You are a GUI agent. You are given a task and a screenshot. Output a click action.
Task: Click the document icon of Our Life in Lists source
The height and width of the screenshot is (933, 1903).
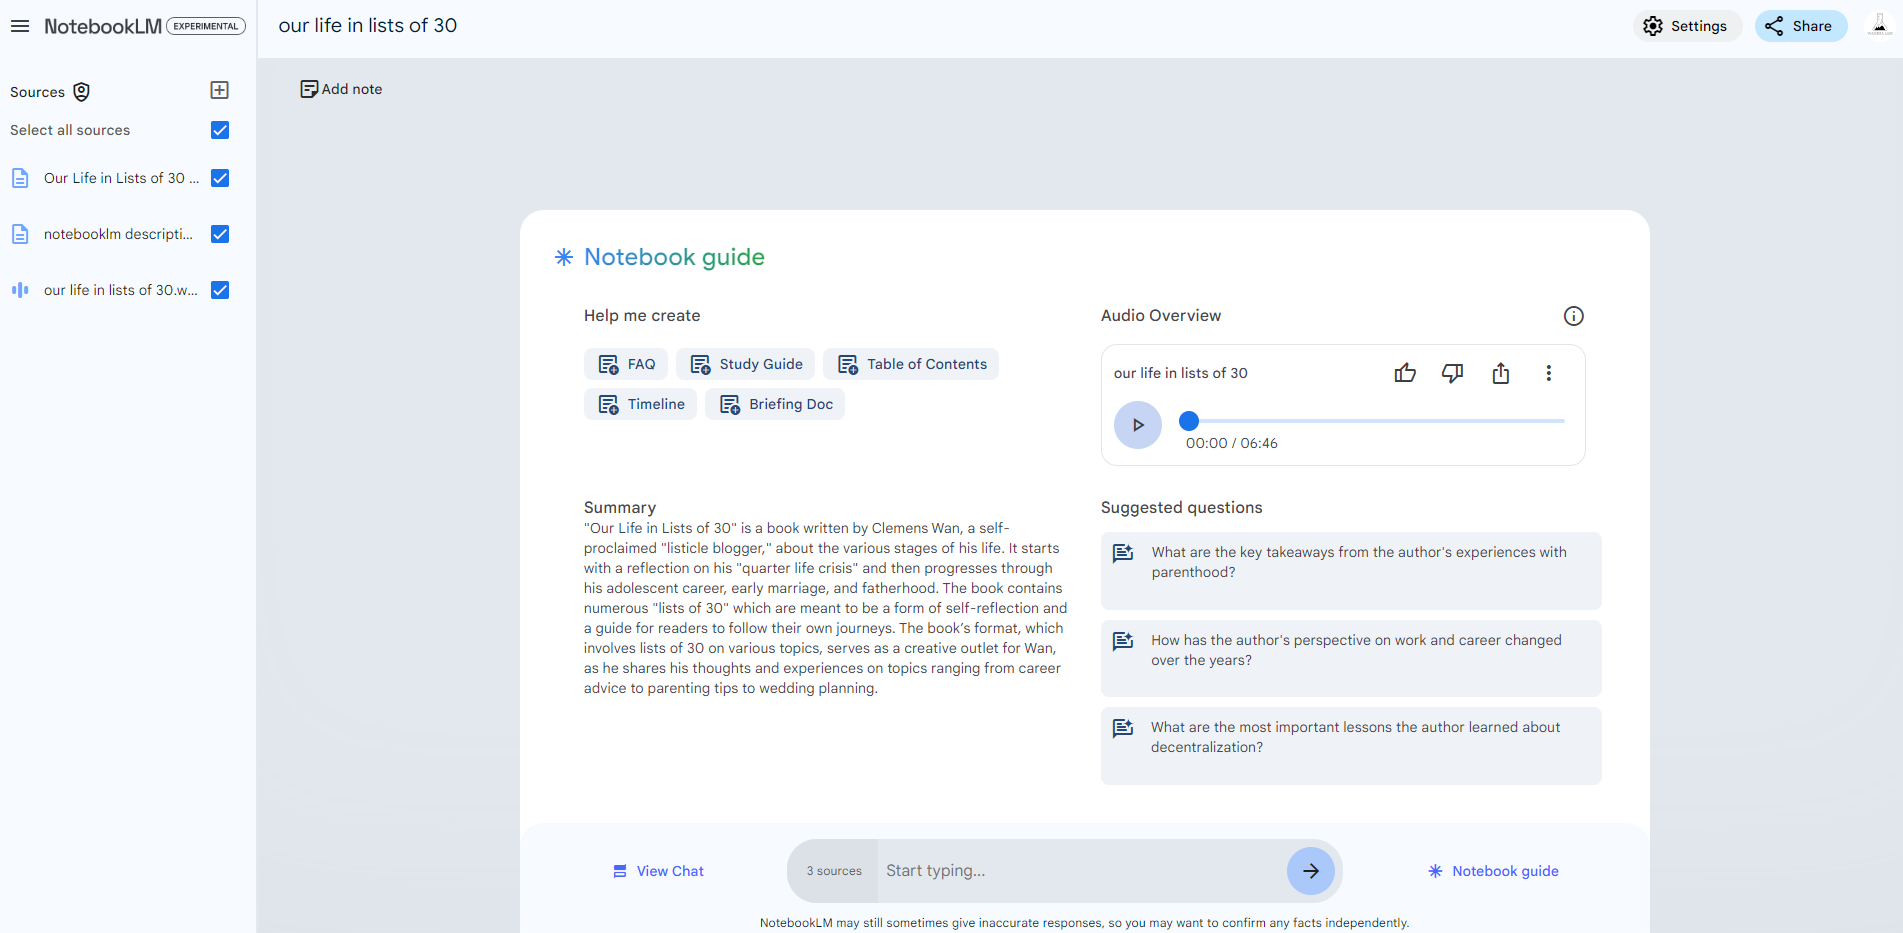tap(20, 178)
